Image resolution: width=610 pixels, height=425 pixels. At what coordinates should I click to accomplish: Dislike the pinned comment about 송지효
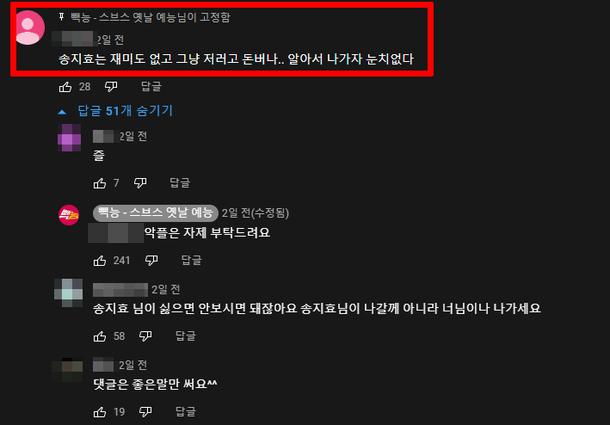pos(111,87)
